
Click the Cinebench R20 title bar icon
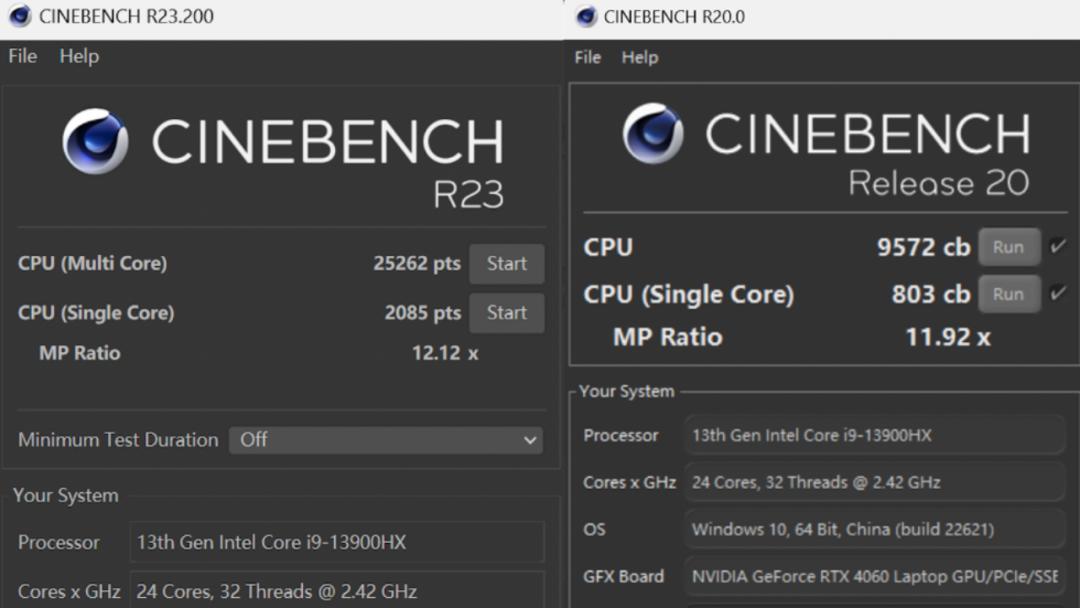[587, 17]
